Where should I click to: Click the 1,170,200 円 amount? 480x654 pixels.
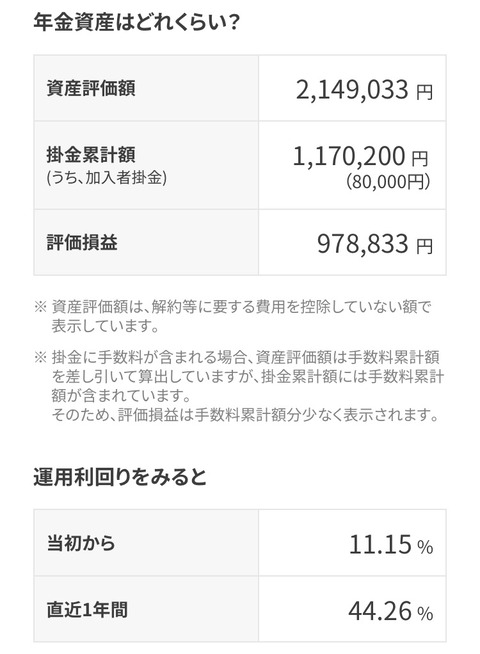(360, 156)
